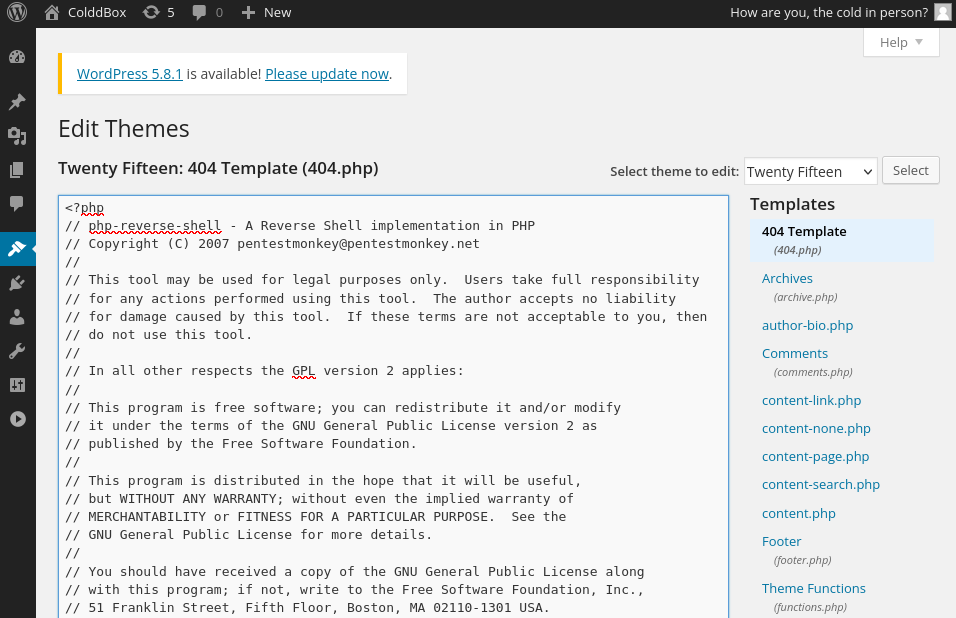Open the Settings sliders icon
This screenshot has height=618, width=956.
click(x=17, y=385)
